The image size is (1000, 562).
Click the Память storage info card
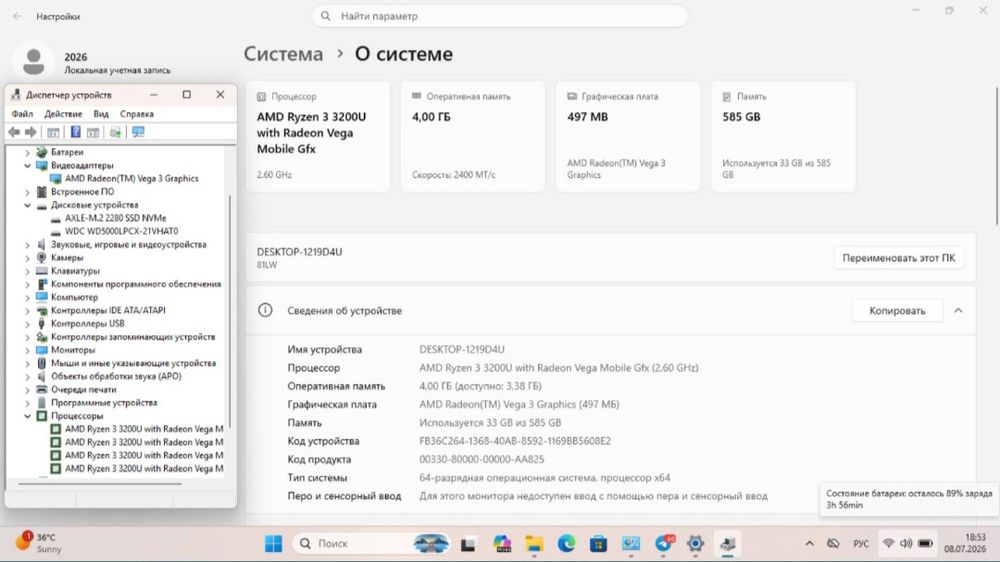tap(783, 136)
